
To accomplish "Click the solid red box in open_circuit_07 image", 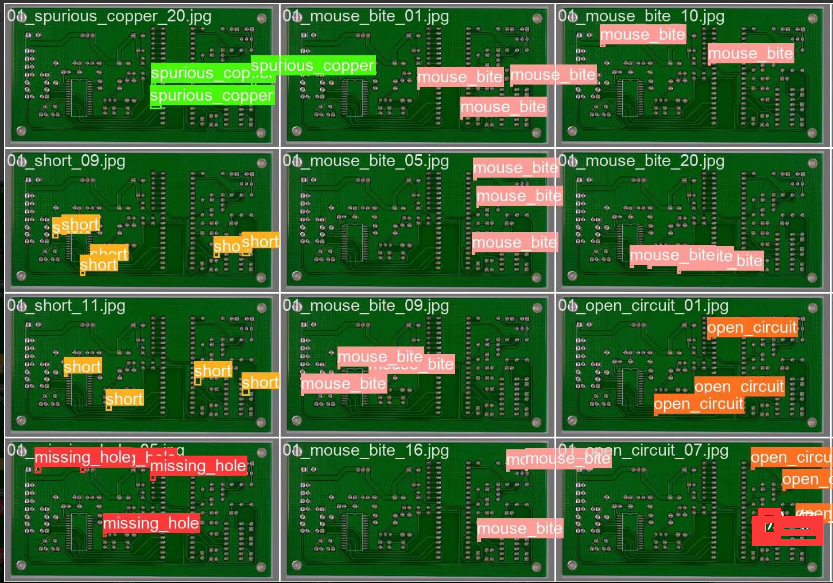I will [787, 527].
